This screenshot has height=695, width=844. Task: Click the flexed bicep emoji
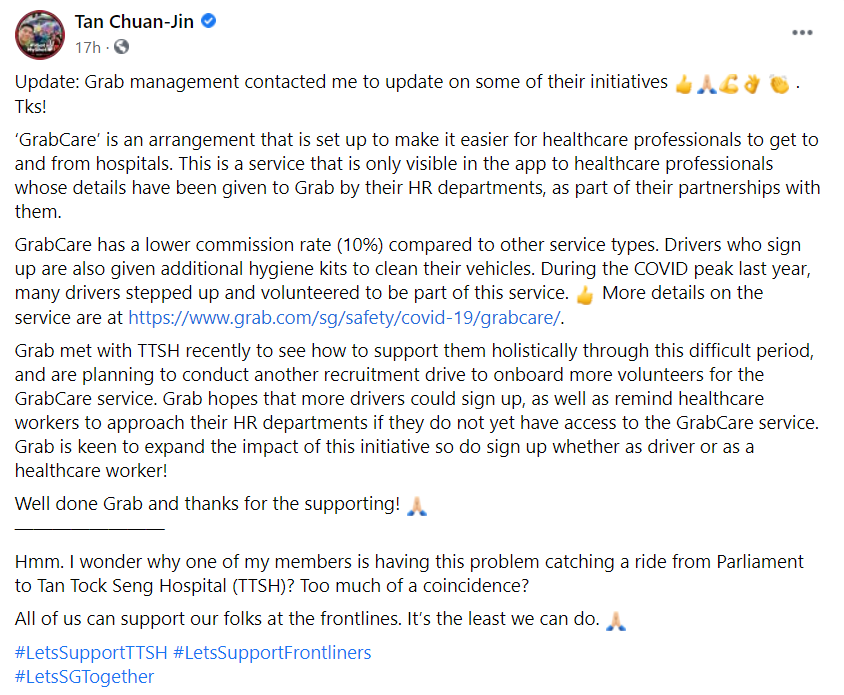point(730,84)
